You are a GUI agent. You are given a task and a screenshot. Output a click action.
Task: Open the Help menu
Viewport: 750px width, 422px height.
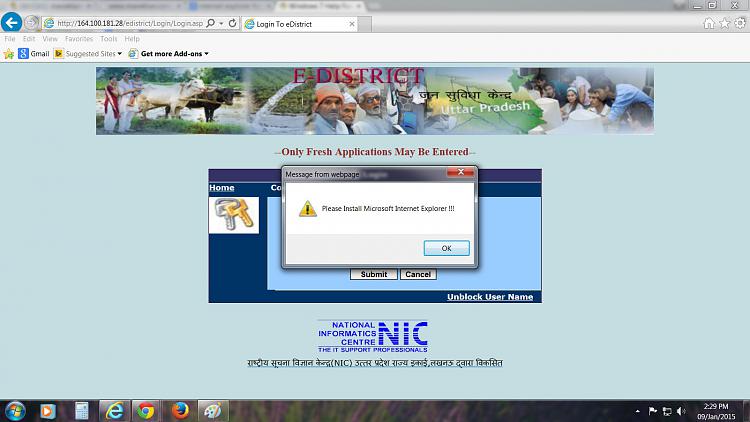coord(132,39)
